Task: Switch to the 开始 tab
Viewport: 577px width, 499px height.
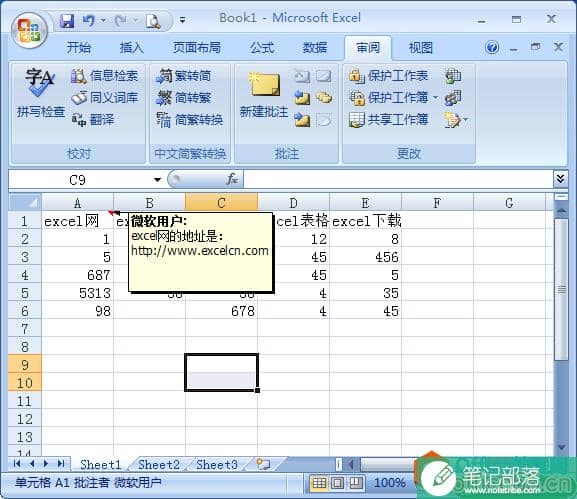Action: coord(79,48)
